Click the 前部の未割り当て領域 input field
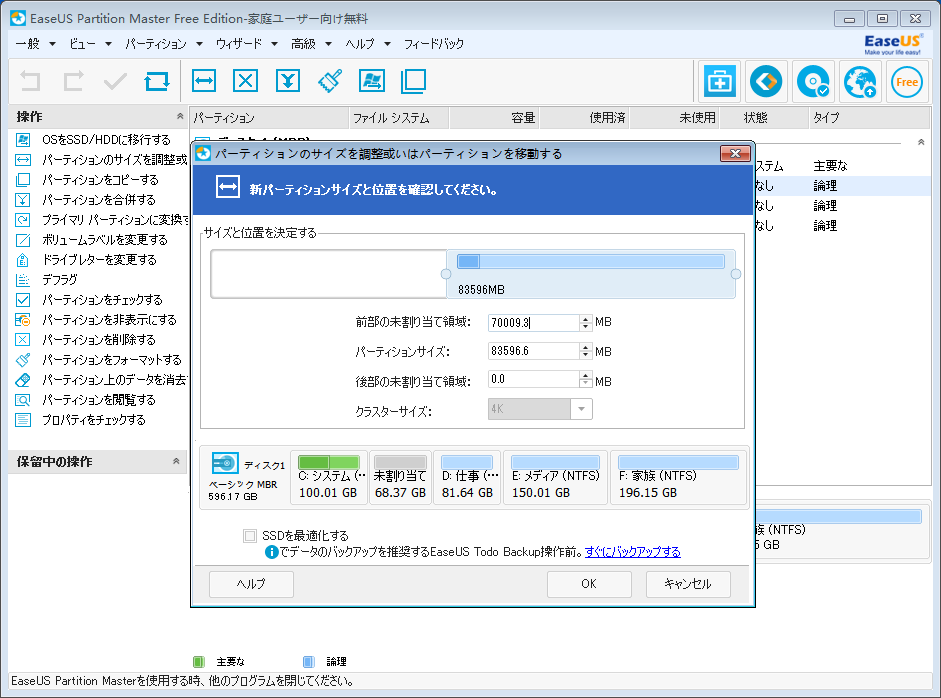941x698 pixels. coord(534,323)
